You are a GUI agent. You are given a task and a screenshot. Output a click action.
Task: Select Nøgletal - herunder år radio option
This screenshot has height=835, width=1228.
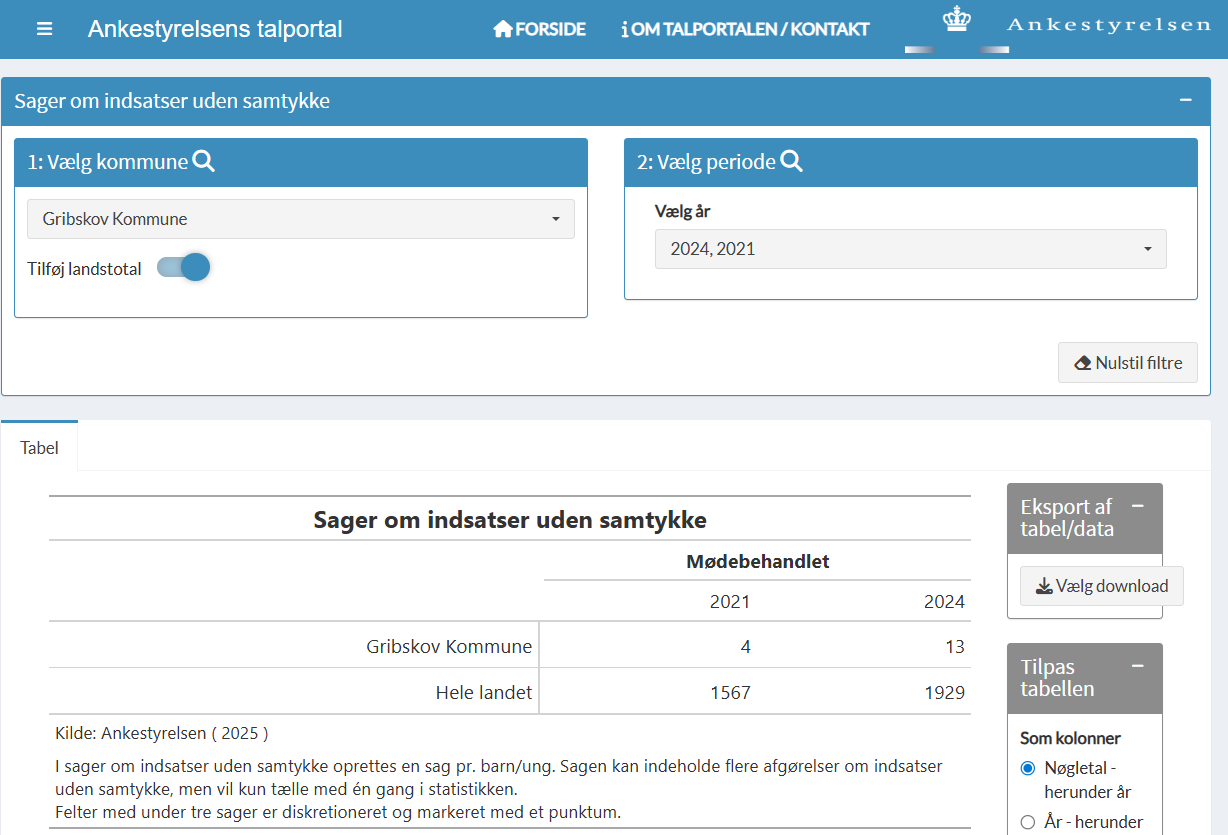1028,769
